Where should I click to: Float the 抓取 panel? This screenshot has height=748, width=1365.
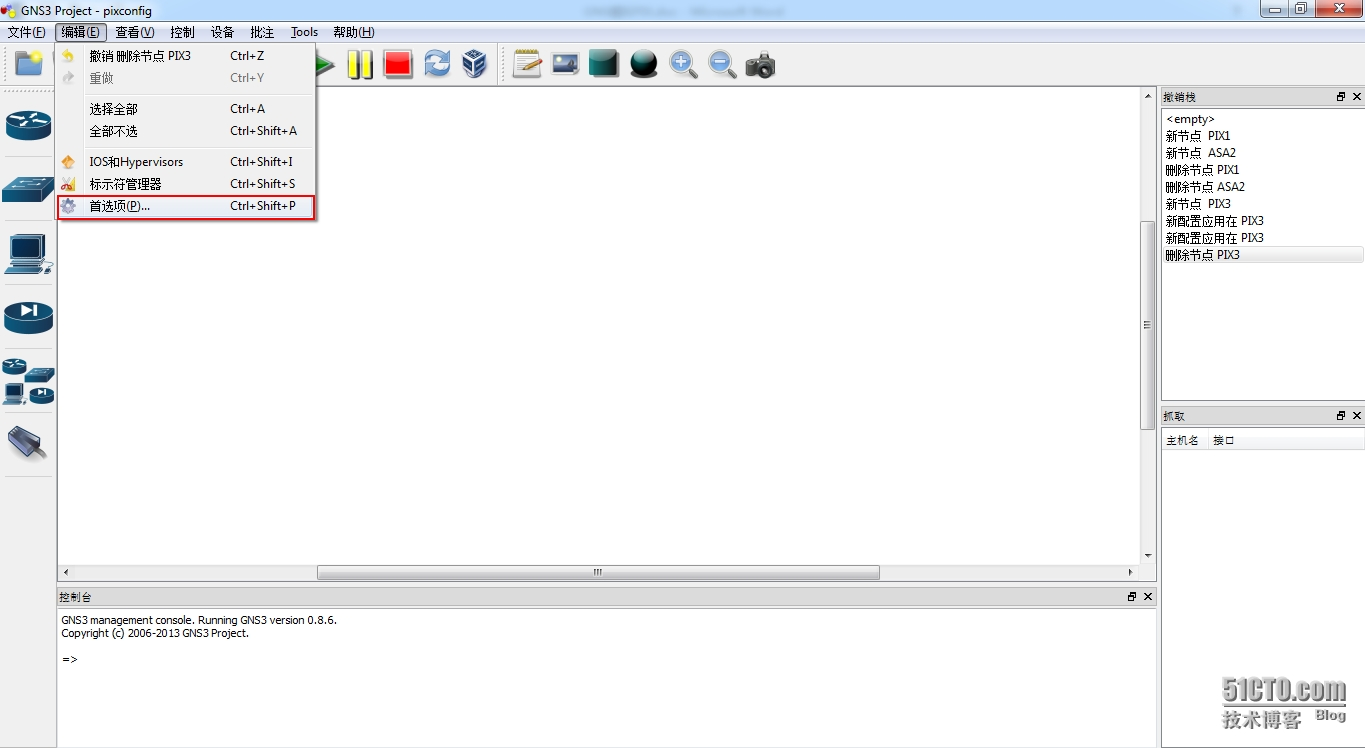tap(1341, 415)
